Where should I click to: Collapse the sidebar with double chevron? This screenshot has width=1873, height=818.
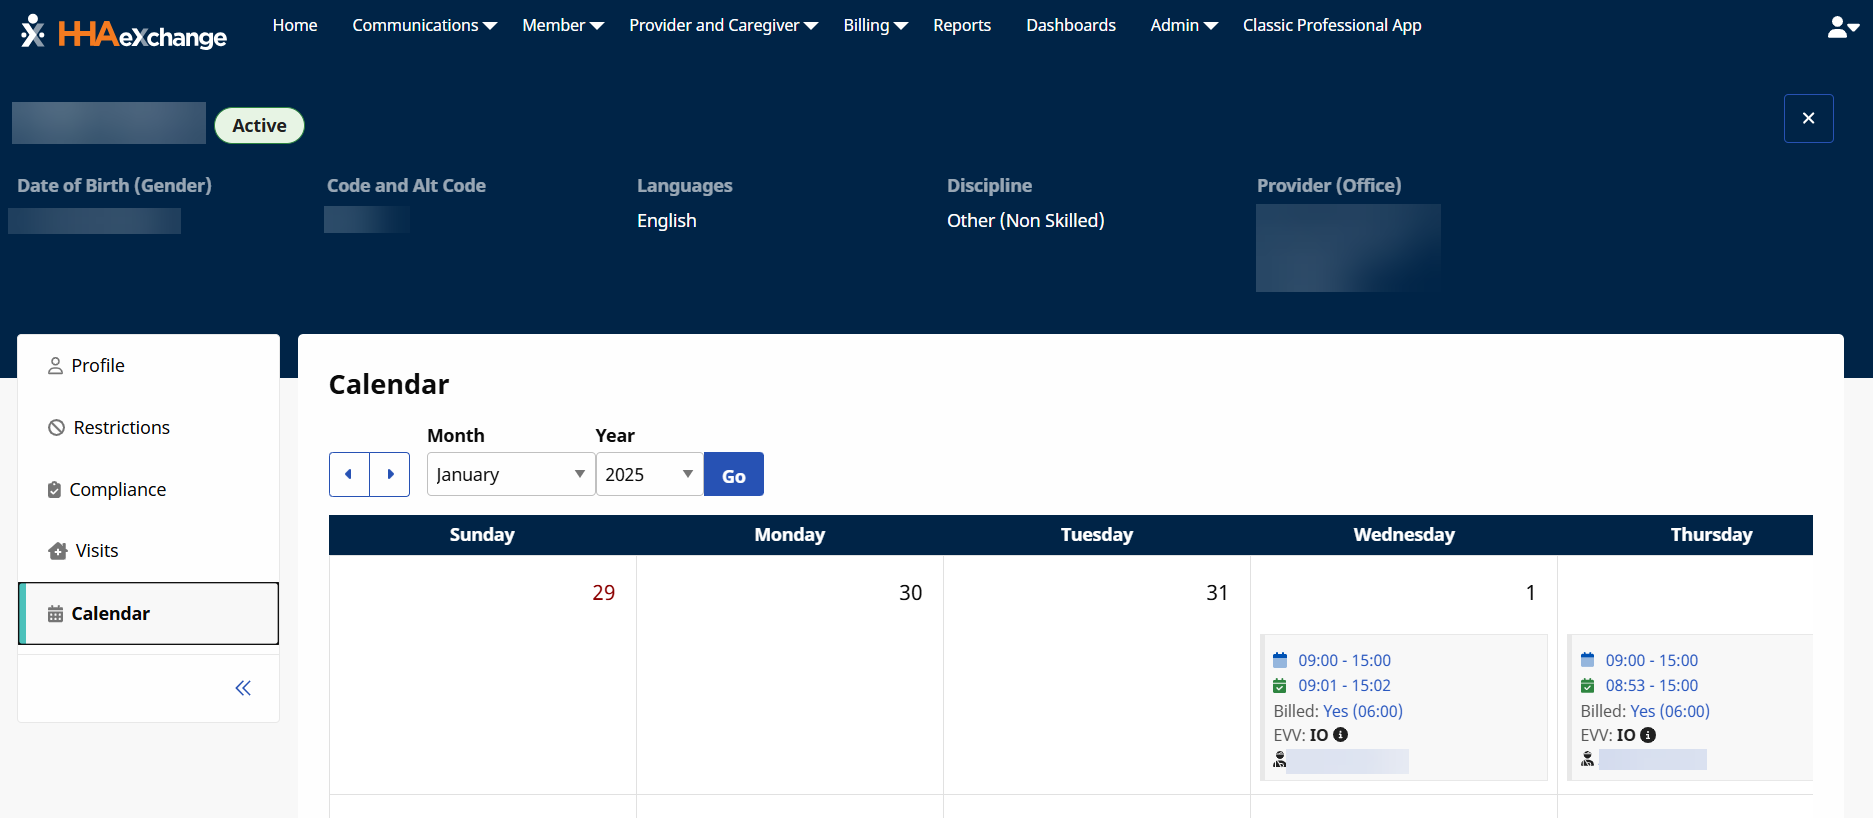[243, 688]
